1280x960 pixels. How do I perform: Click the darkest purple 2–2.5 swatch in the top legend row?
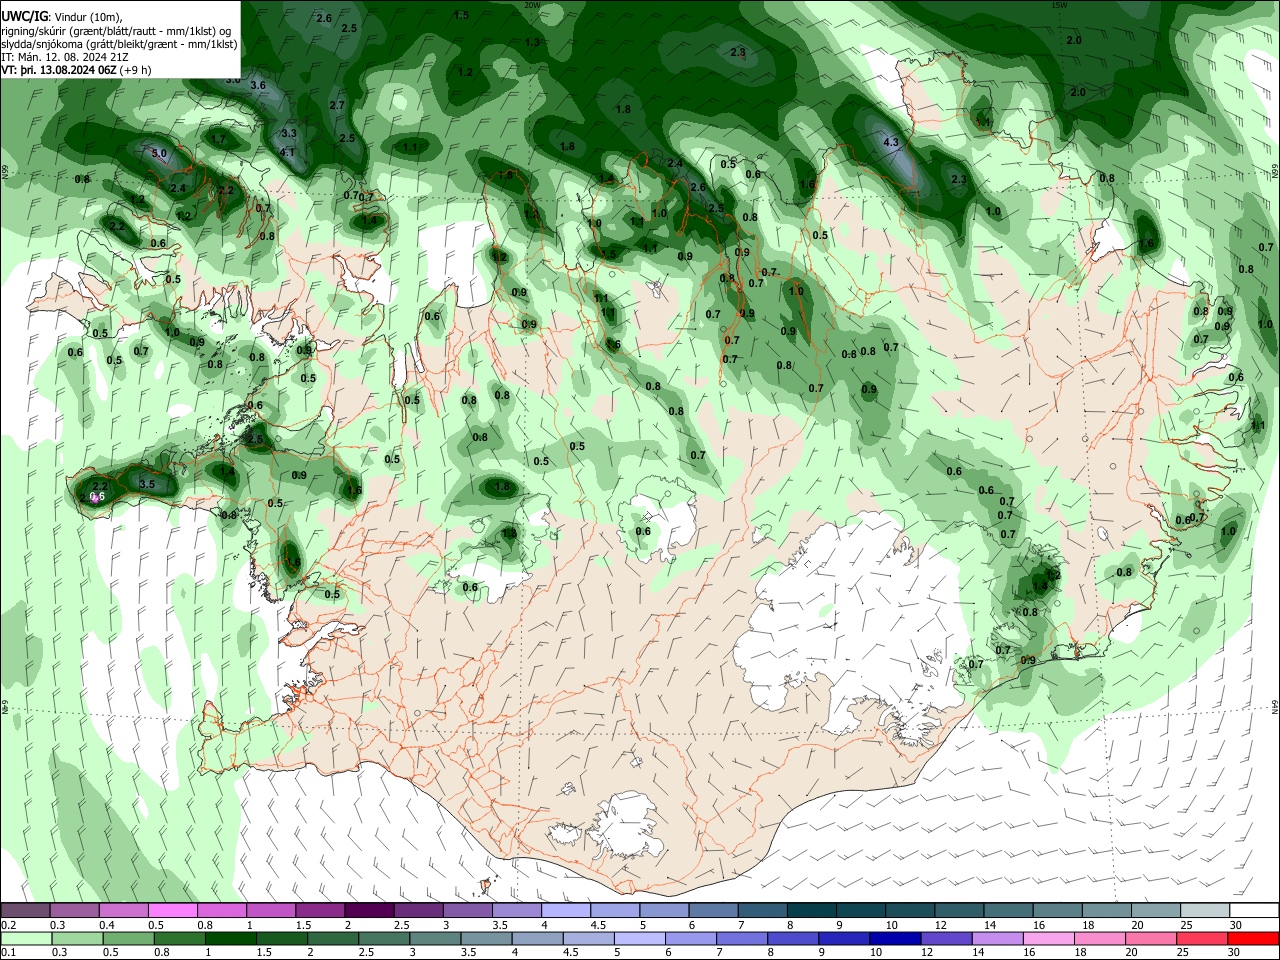[368, 911]
